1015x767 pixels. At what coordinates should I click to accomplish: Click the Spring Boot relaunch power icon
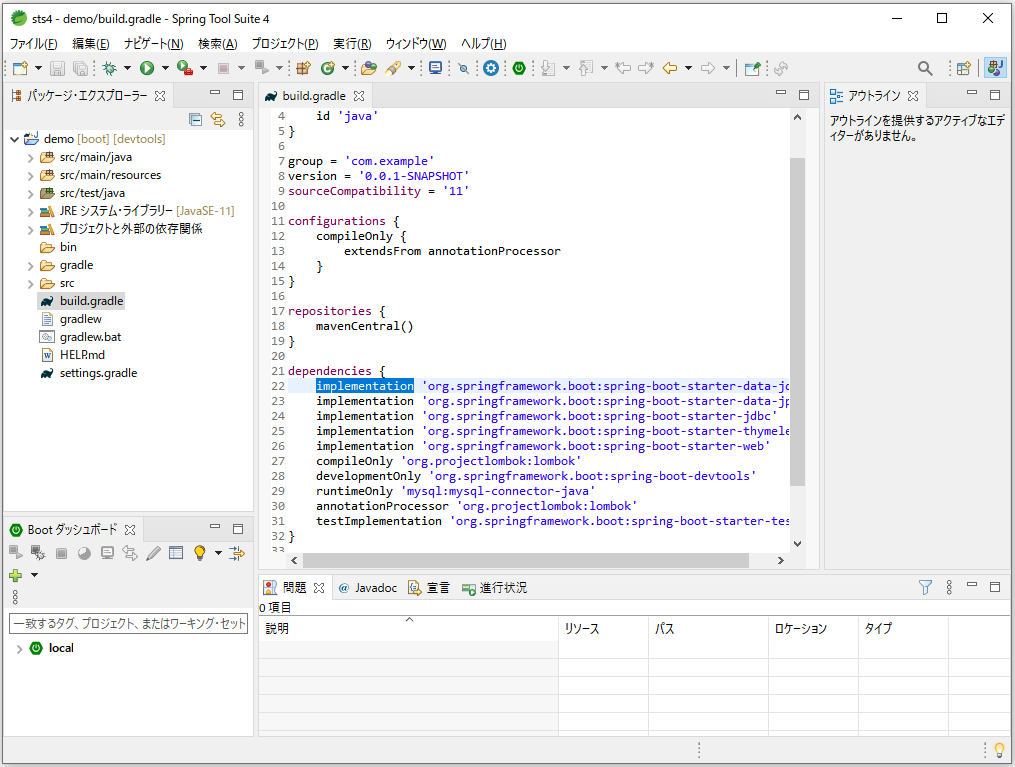click(519, 68)
